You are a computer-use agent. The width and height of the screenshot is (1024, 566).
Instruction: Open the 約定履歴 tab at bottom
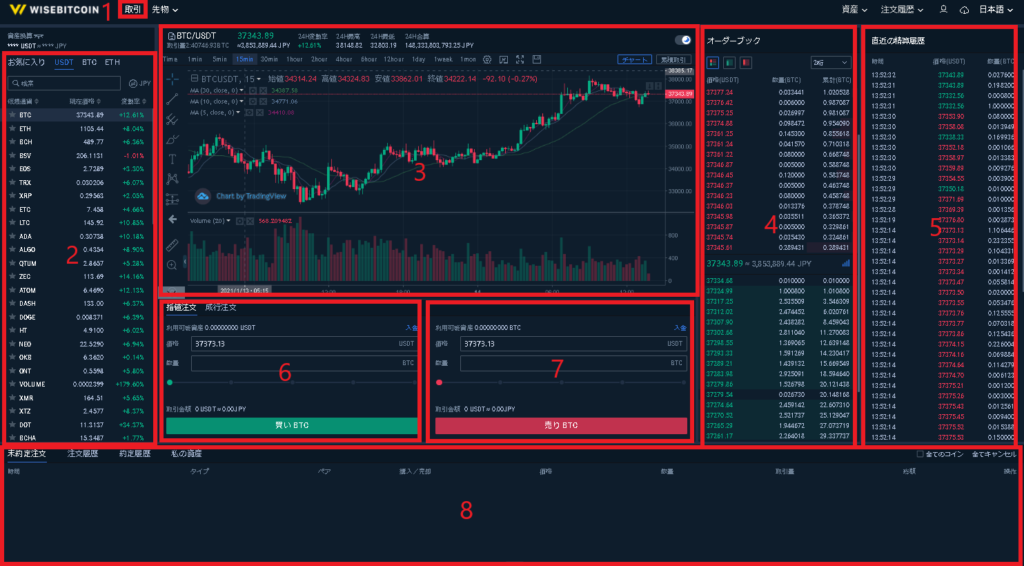coord(135,453)
